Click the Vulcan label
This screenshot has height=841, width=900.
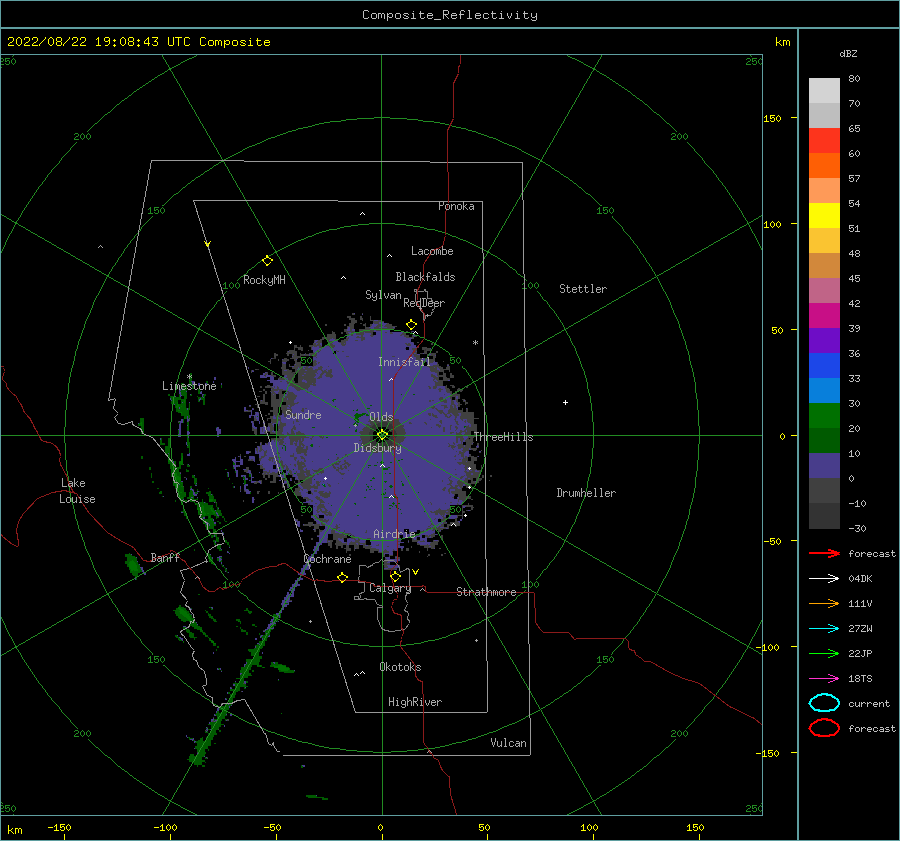click(508, 743)
